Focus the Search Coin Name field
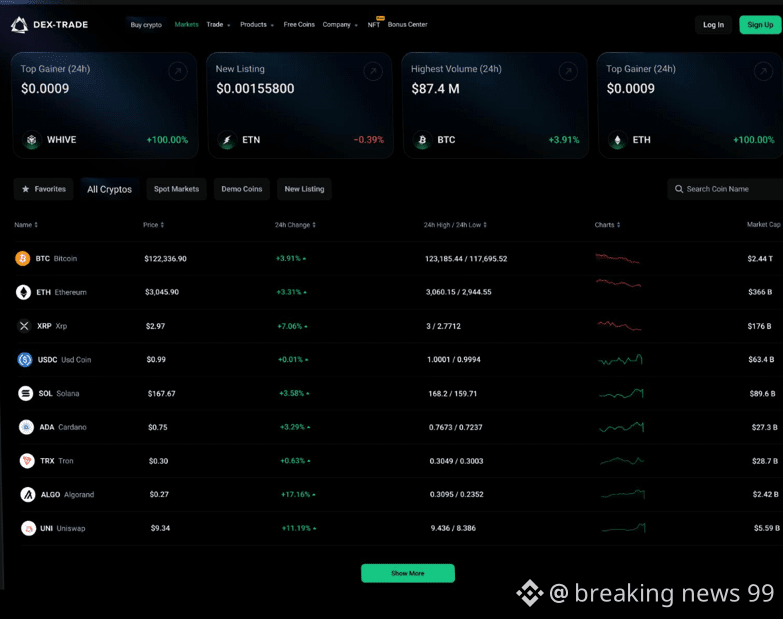The image size is (783, 619). coord(725,189)
